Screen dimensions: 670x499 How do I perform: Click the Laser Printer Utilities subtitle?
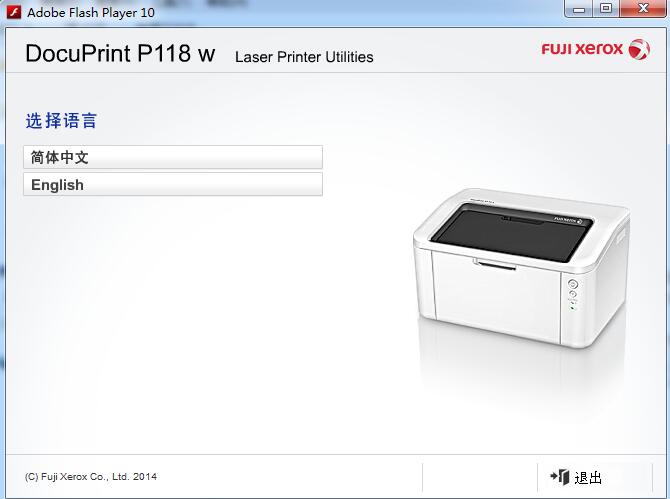304,57
